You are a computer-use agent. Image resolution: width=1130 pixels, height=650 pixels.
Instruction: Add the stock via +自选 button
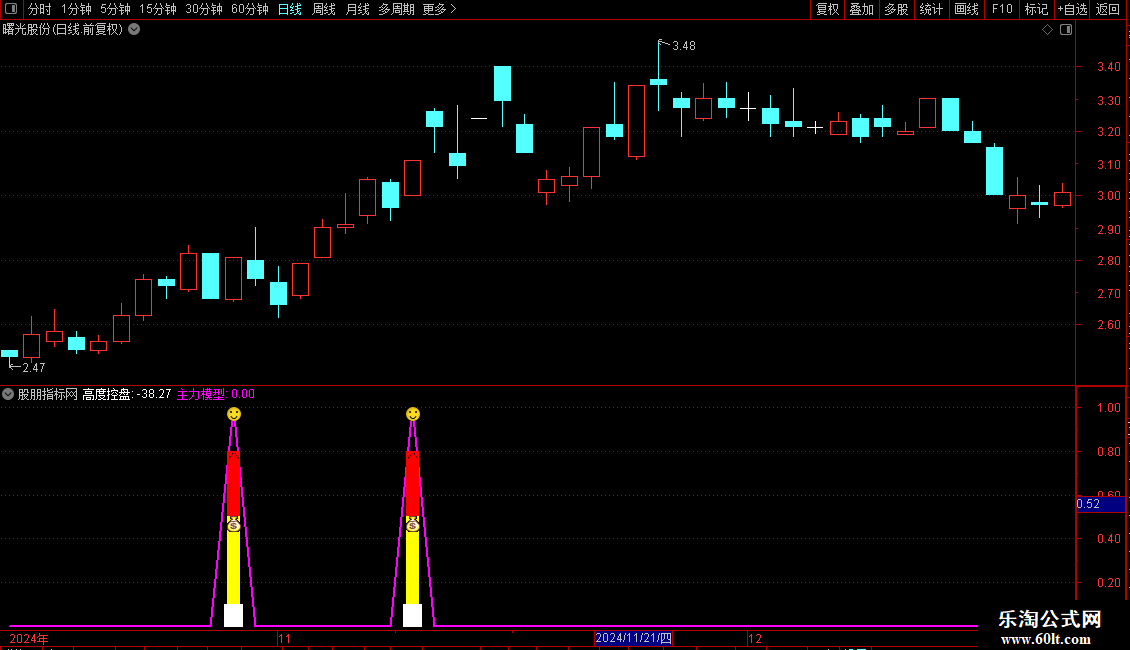(x=1072, y=9)
